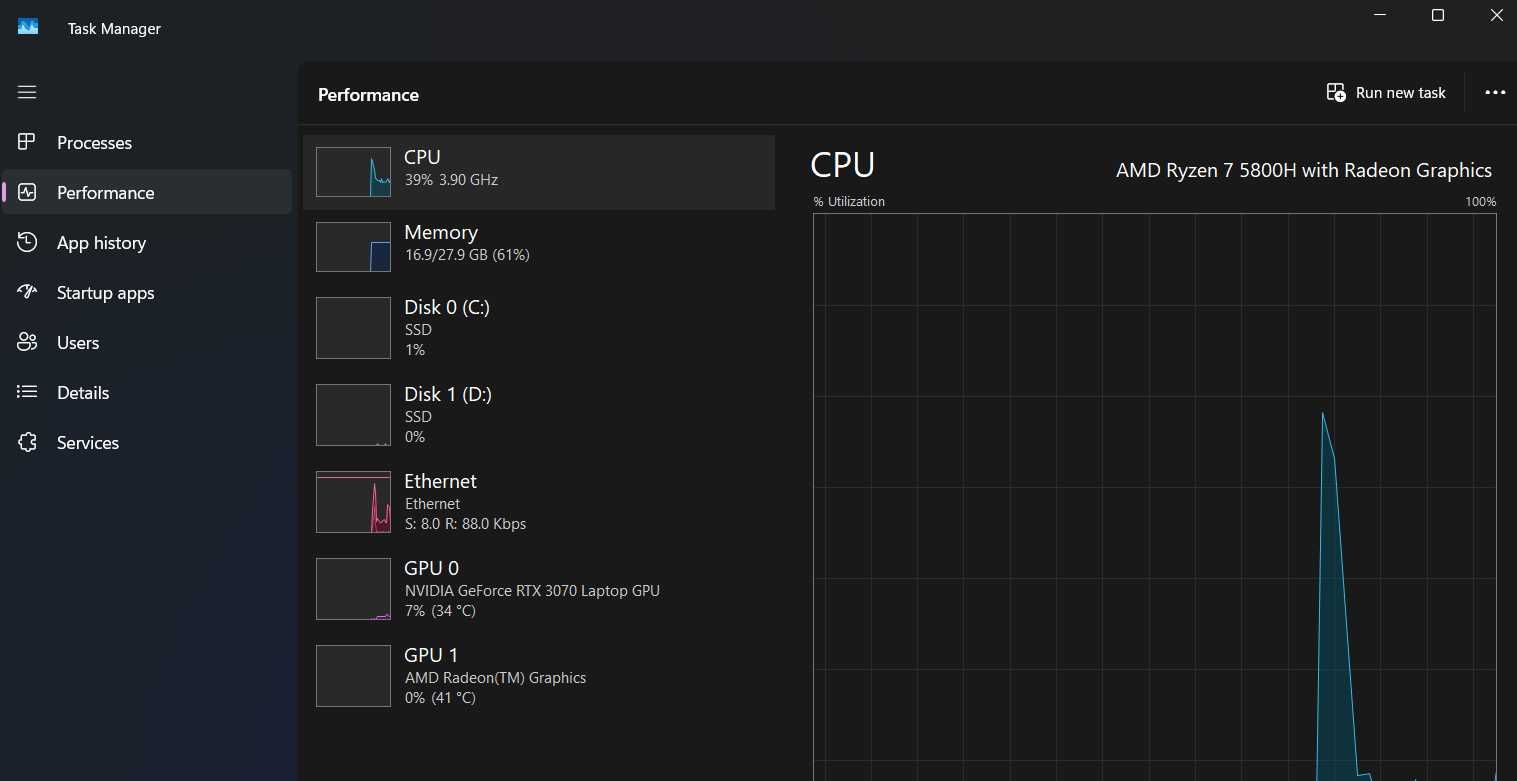This screenshot has width=1517, height=781.
Task: Select the GPU 0 graph thumbnail
Action: click(x=353, y=589)
